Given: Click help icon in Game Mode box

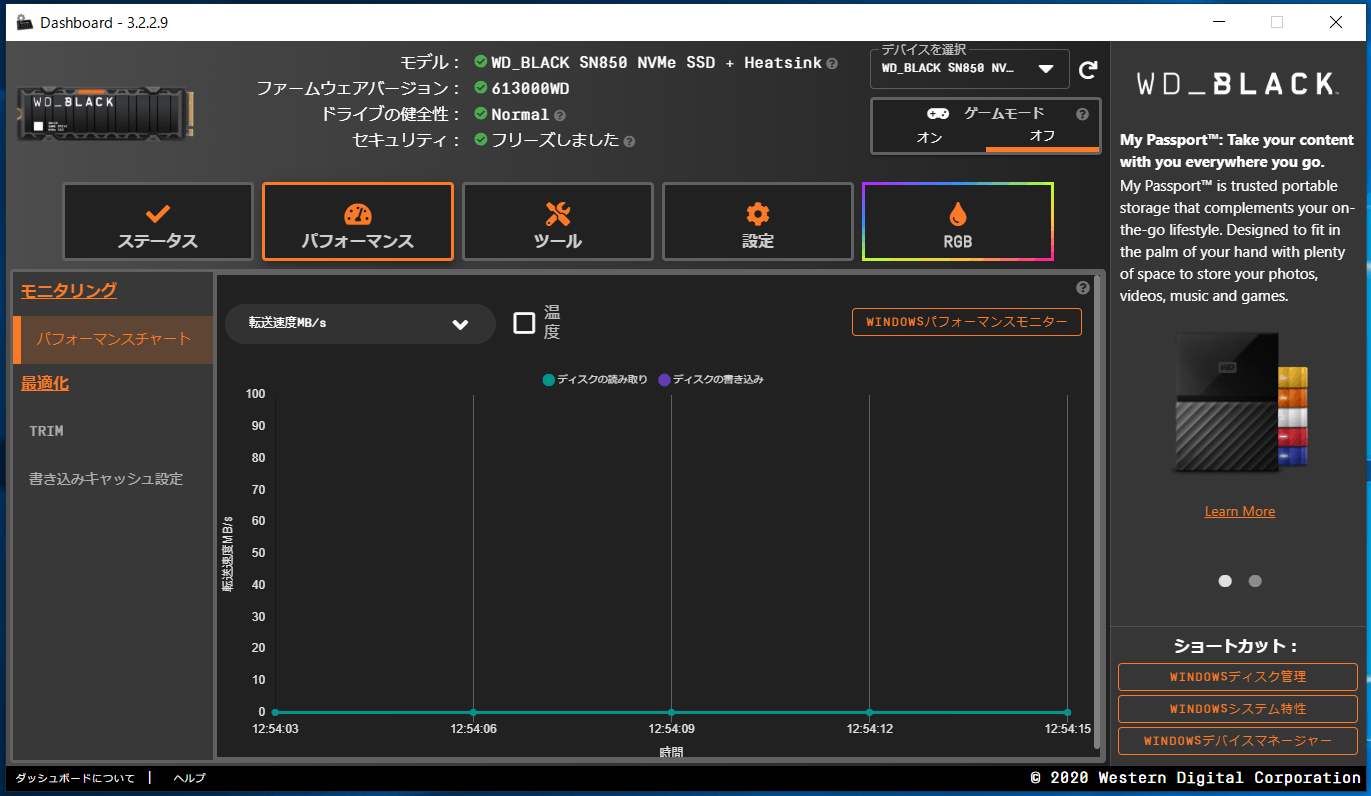Looking at the screenshot, I should 1082,114.
